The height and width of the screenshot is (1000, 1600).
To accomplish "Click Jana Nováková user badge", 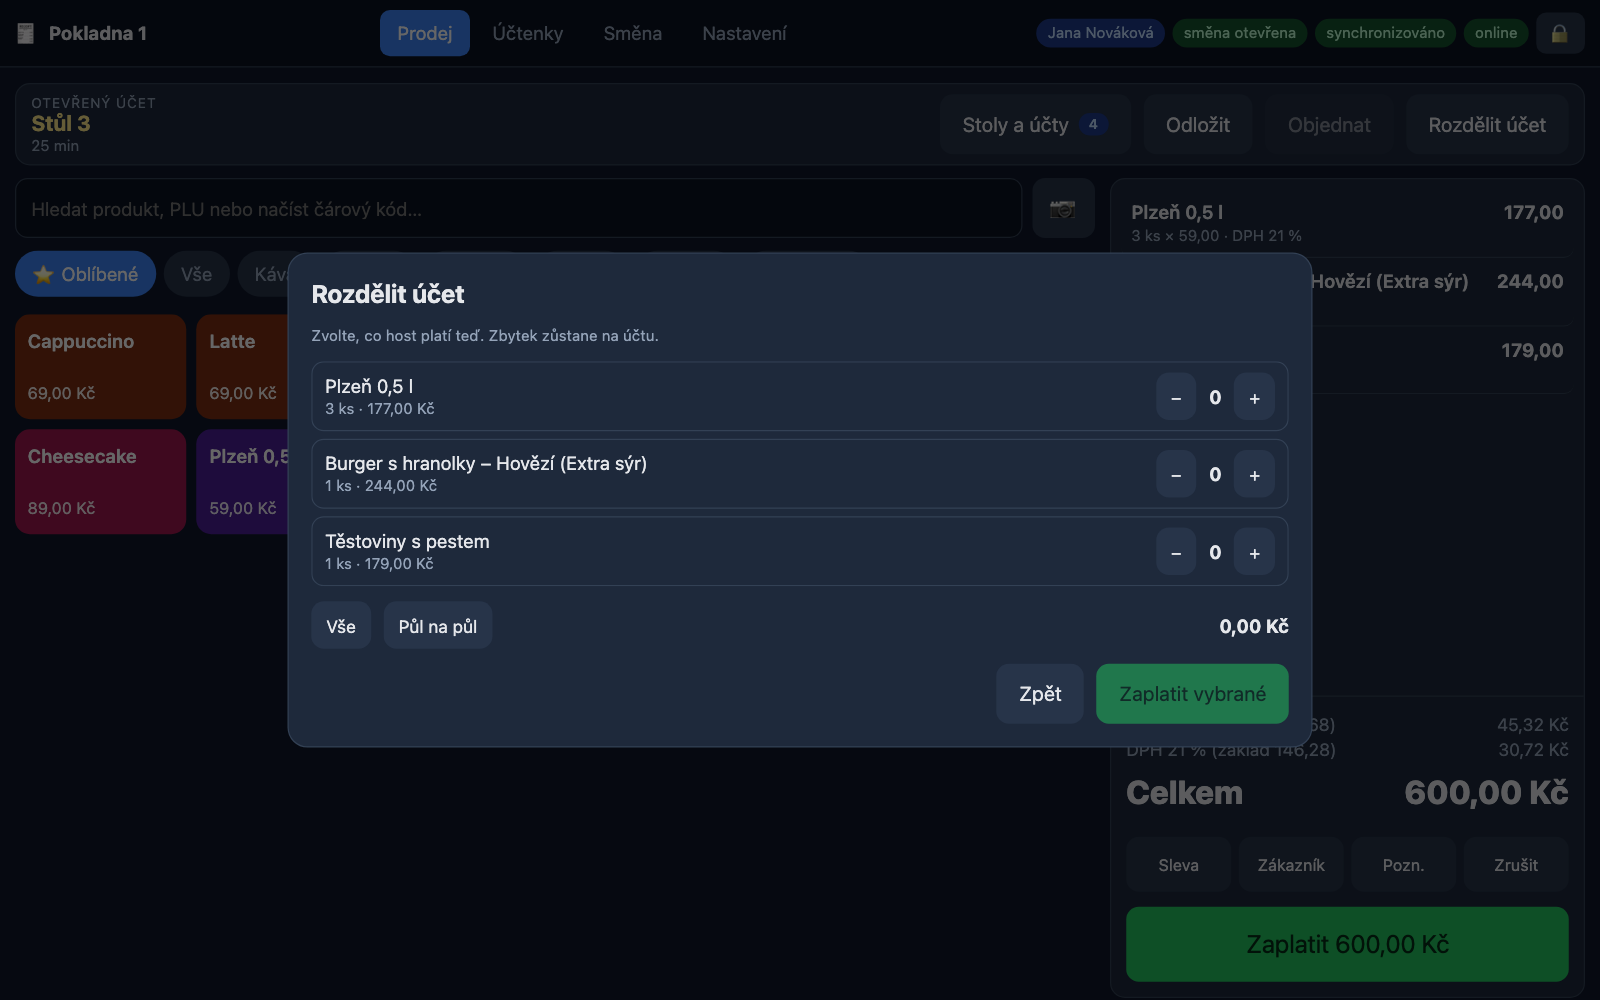I will coord(1100,33).
